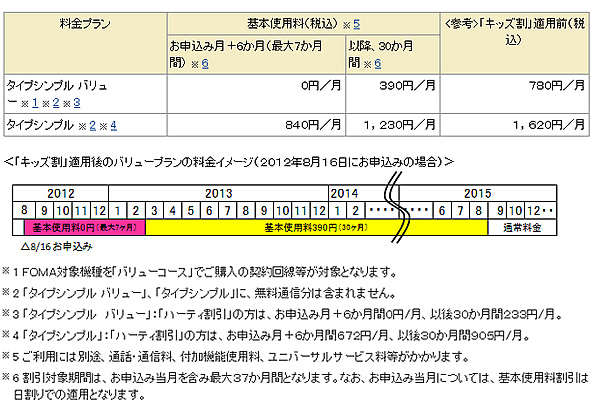The image size is (594, 413).
Task: Click the yellow 基本使用料390円 timeline bar
Action: 316,228
